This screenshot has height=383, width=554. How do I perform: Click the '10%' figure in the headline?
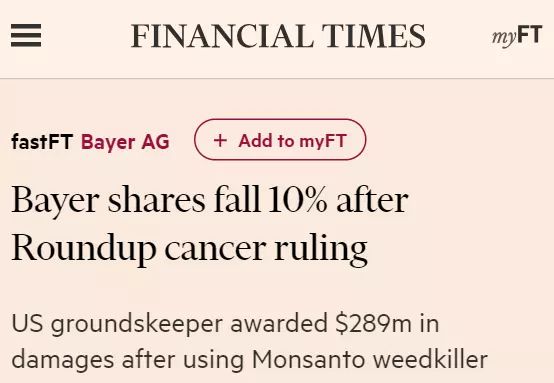(x=297, y=200)
